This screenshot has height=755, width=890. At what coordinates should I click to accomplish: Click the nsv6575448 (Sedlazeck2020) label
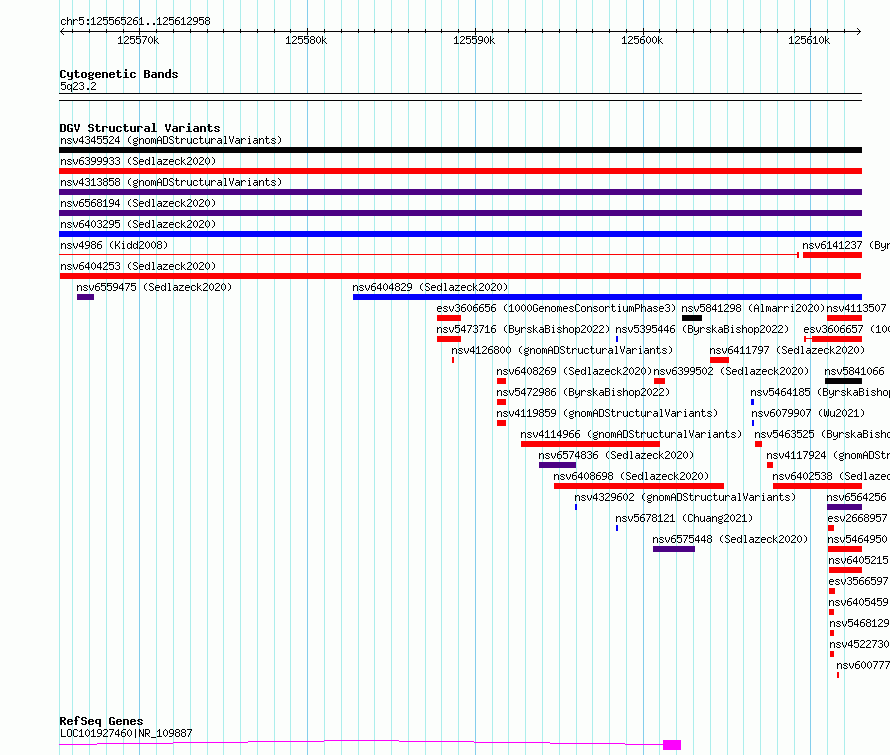click(x=730, y=539)
